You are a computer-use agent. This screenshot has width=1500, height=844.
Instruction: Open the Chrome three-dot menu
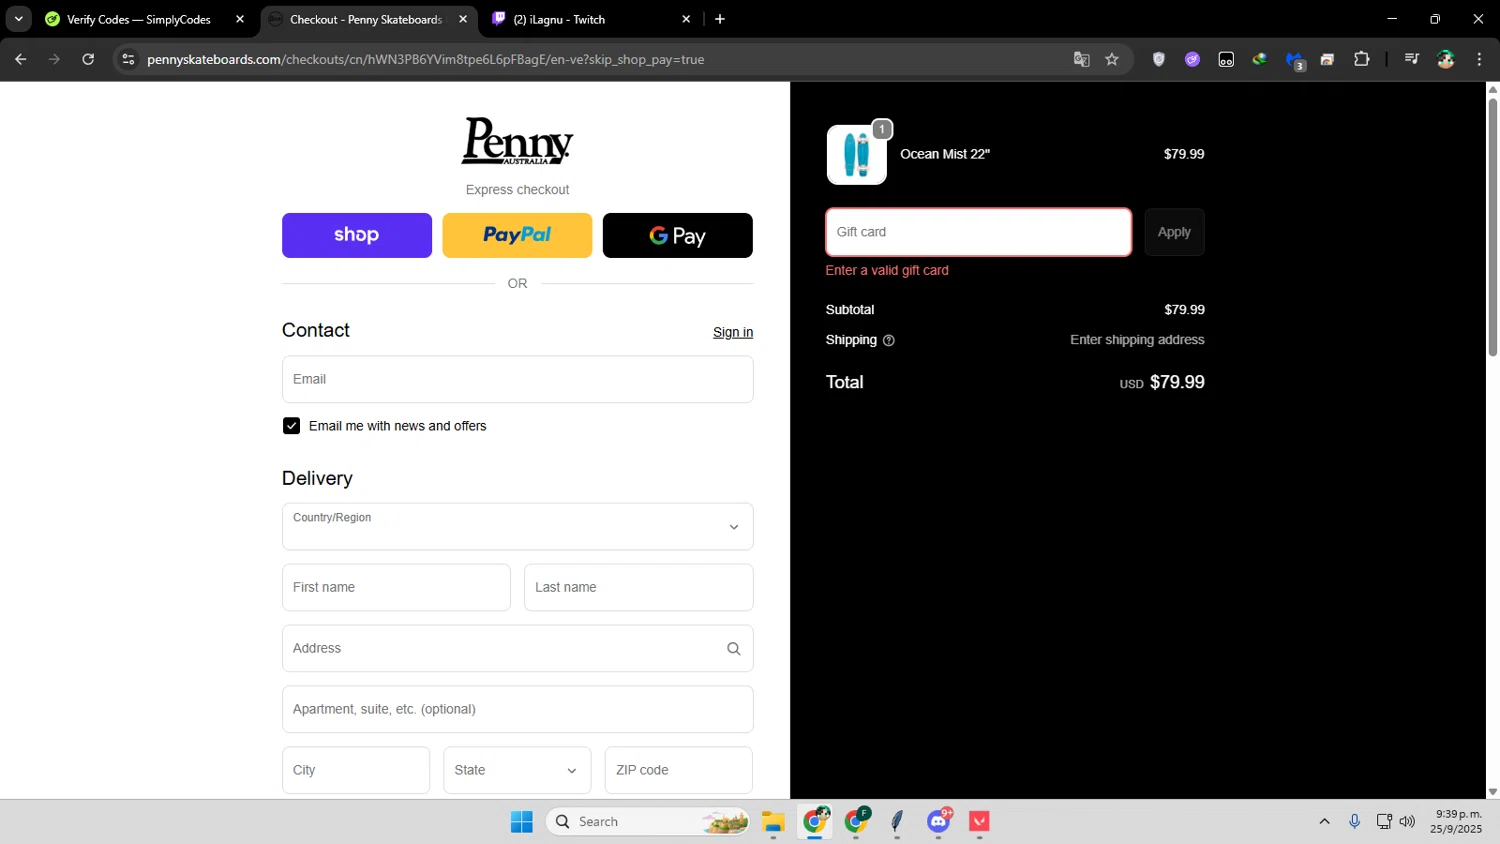pos(1479,59)
